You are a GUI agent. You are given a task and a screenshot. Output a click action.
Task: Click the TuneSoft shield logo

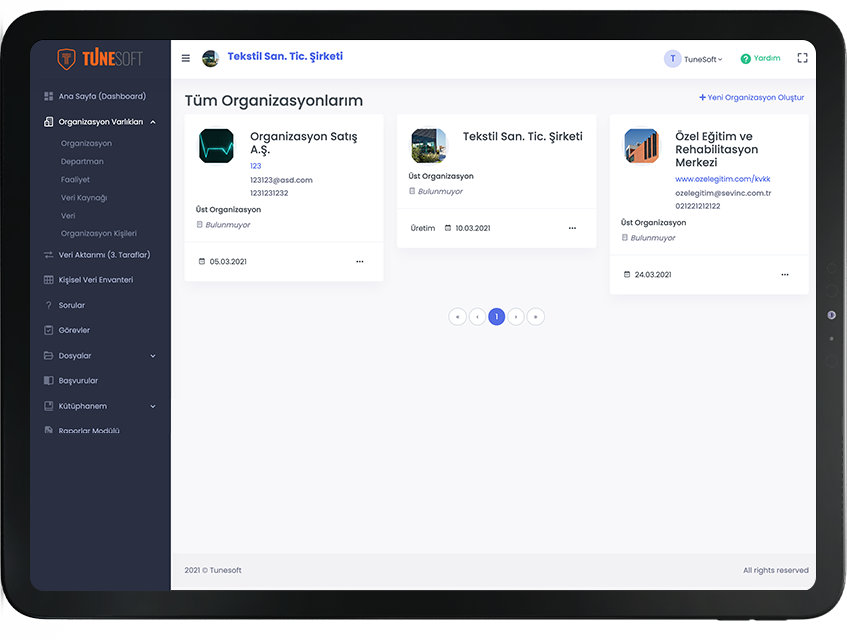click(66, 58)
